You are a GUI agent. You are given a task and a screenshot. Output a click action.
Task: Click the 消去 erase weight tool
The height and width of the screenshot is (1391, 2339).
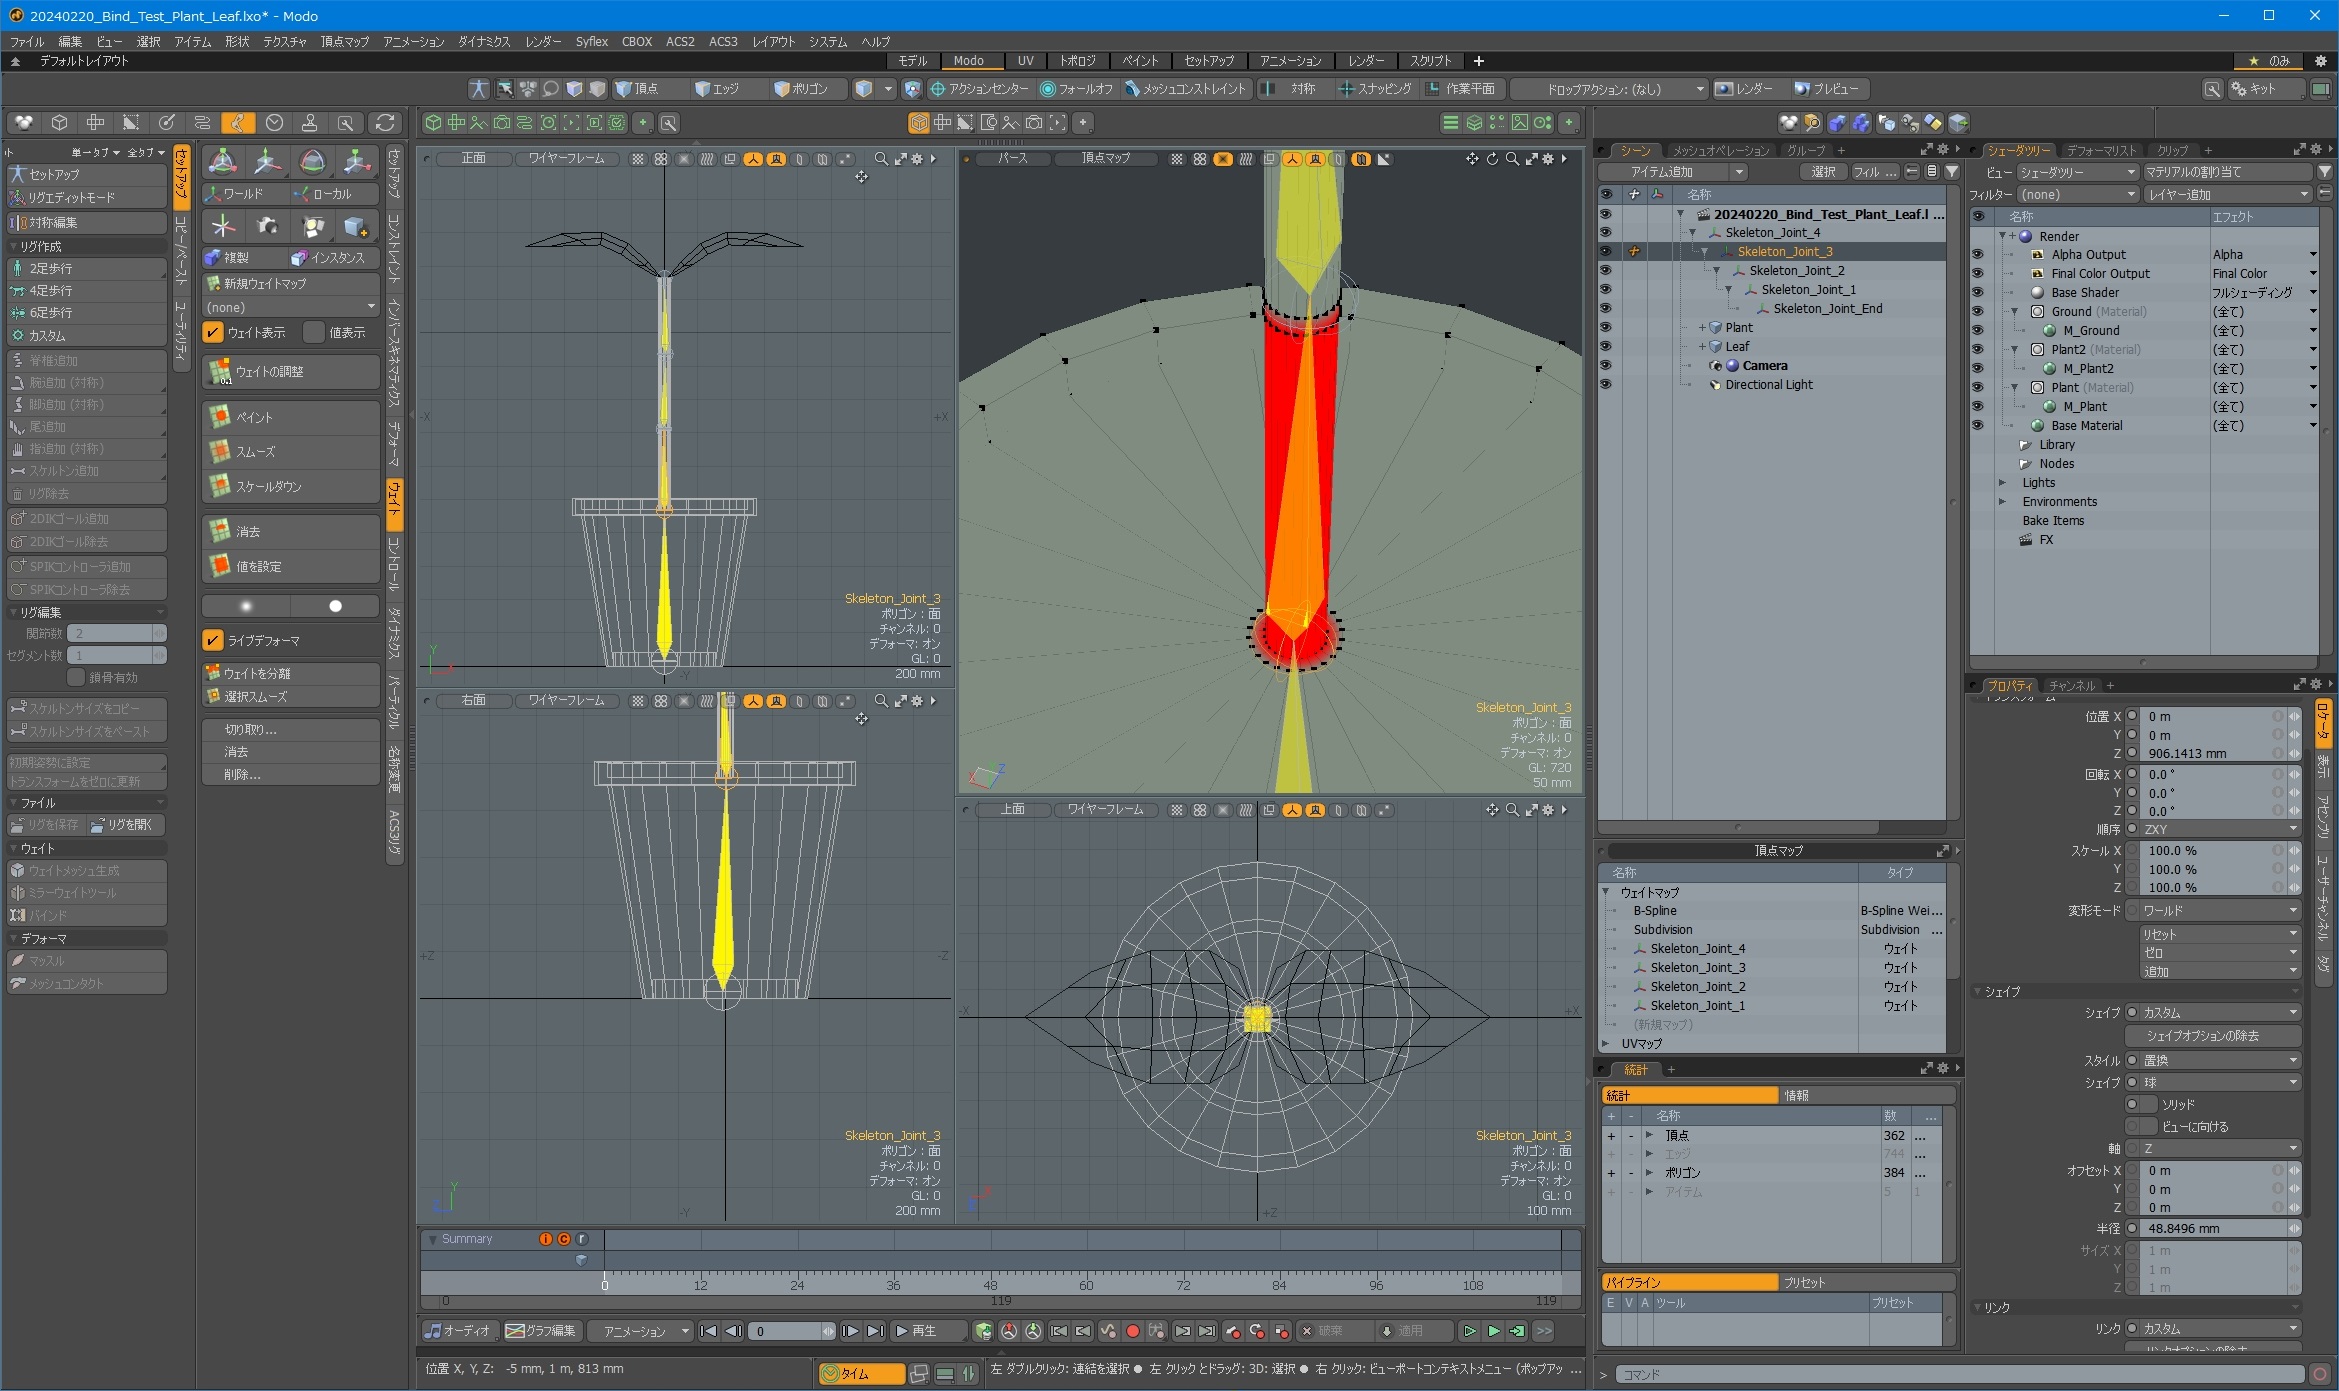tap(291, 531)
